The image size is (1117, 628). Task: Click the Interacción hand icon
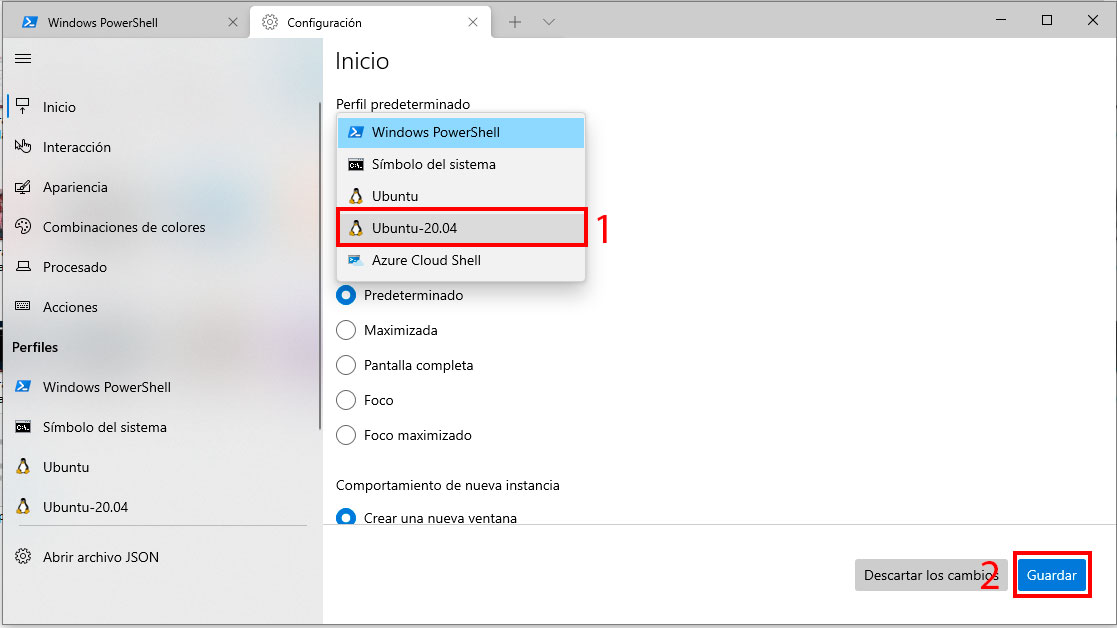[23, 146]
